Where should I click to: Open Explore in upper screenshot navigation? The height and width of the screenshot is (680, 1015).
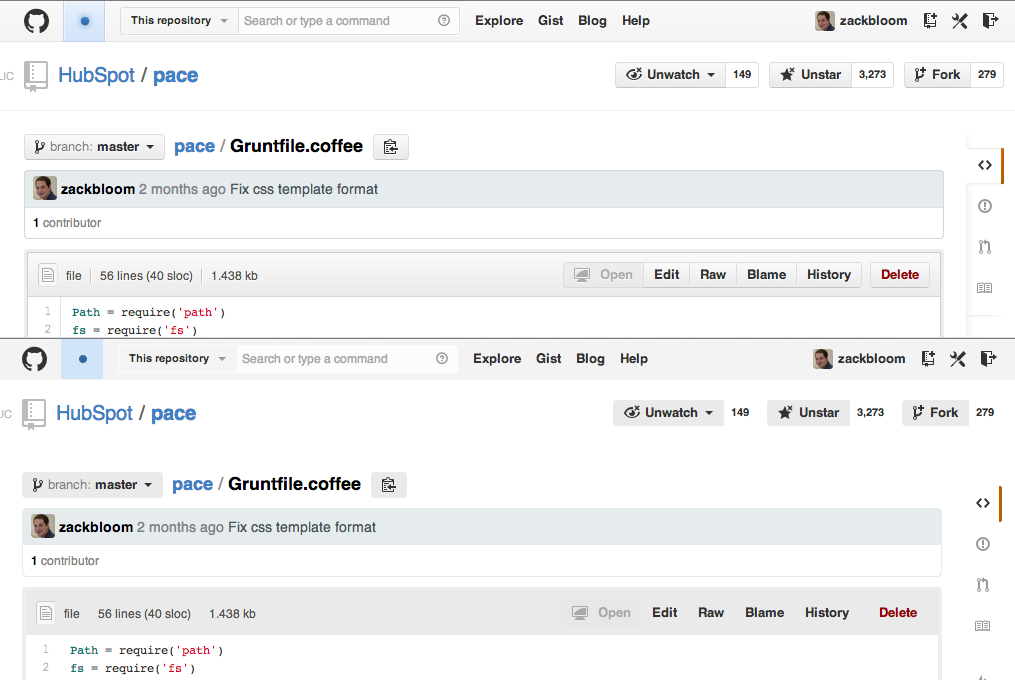coord(499,21)
